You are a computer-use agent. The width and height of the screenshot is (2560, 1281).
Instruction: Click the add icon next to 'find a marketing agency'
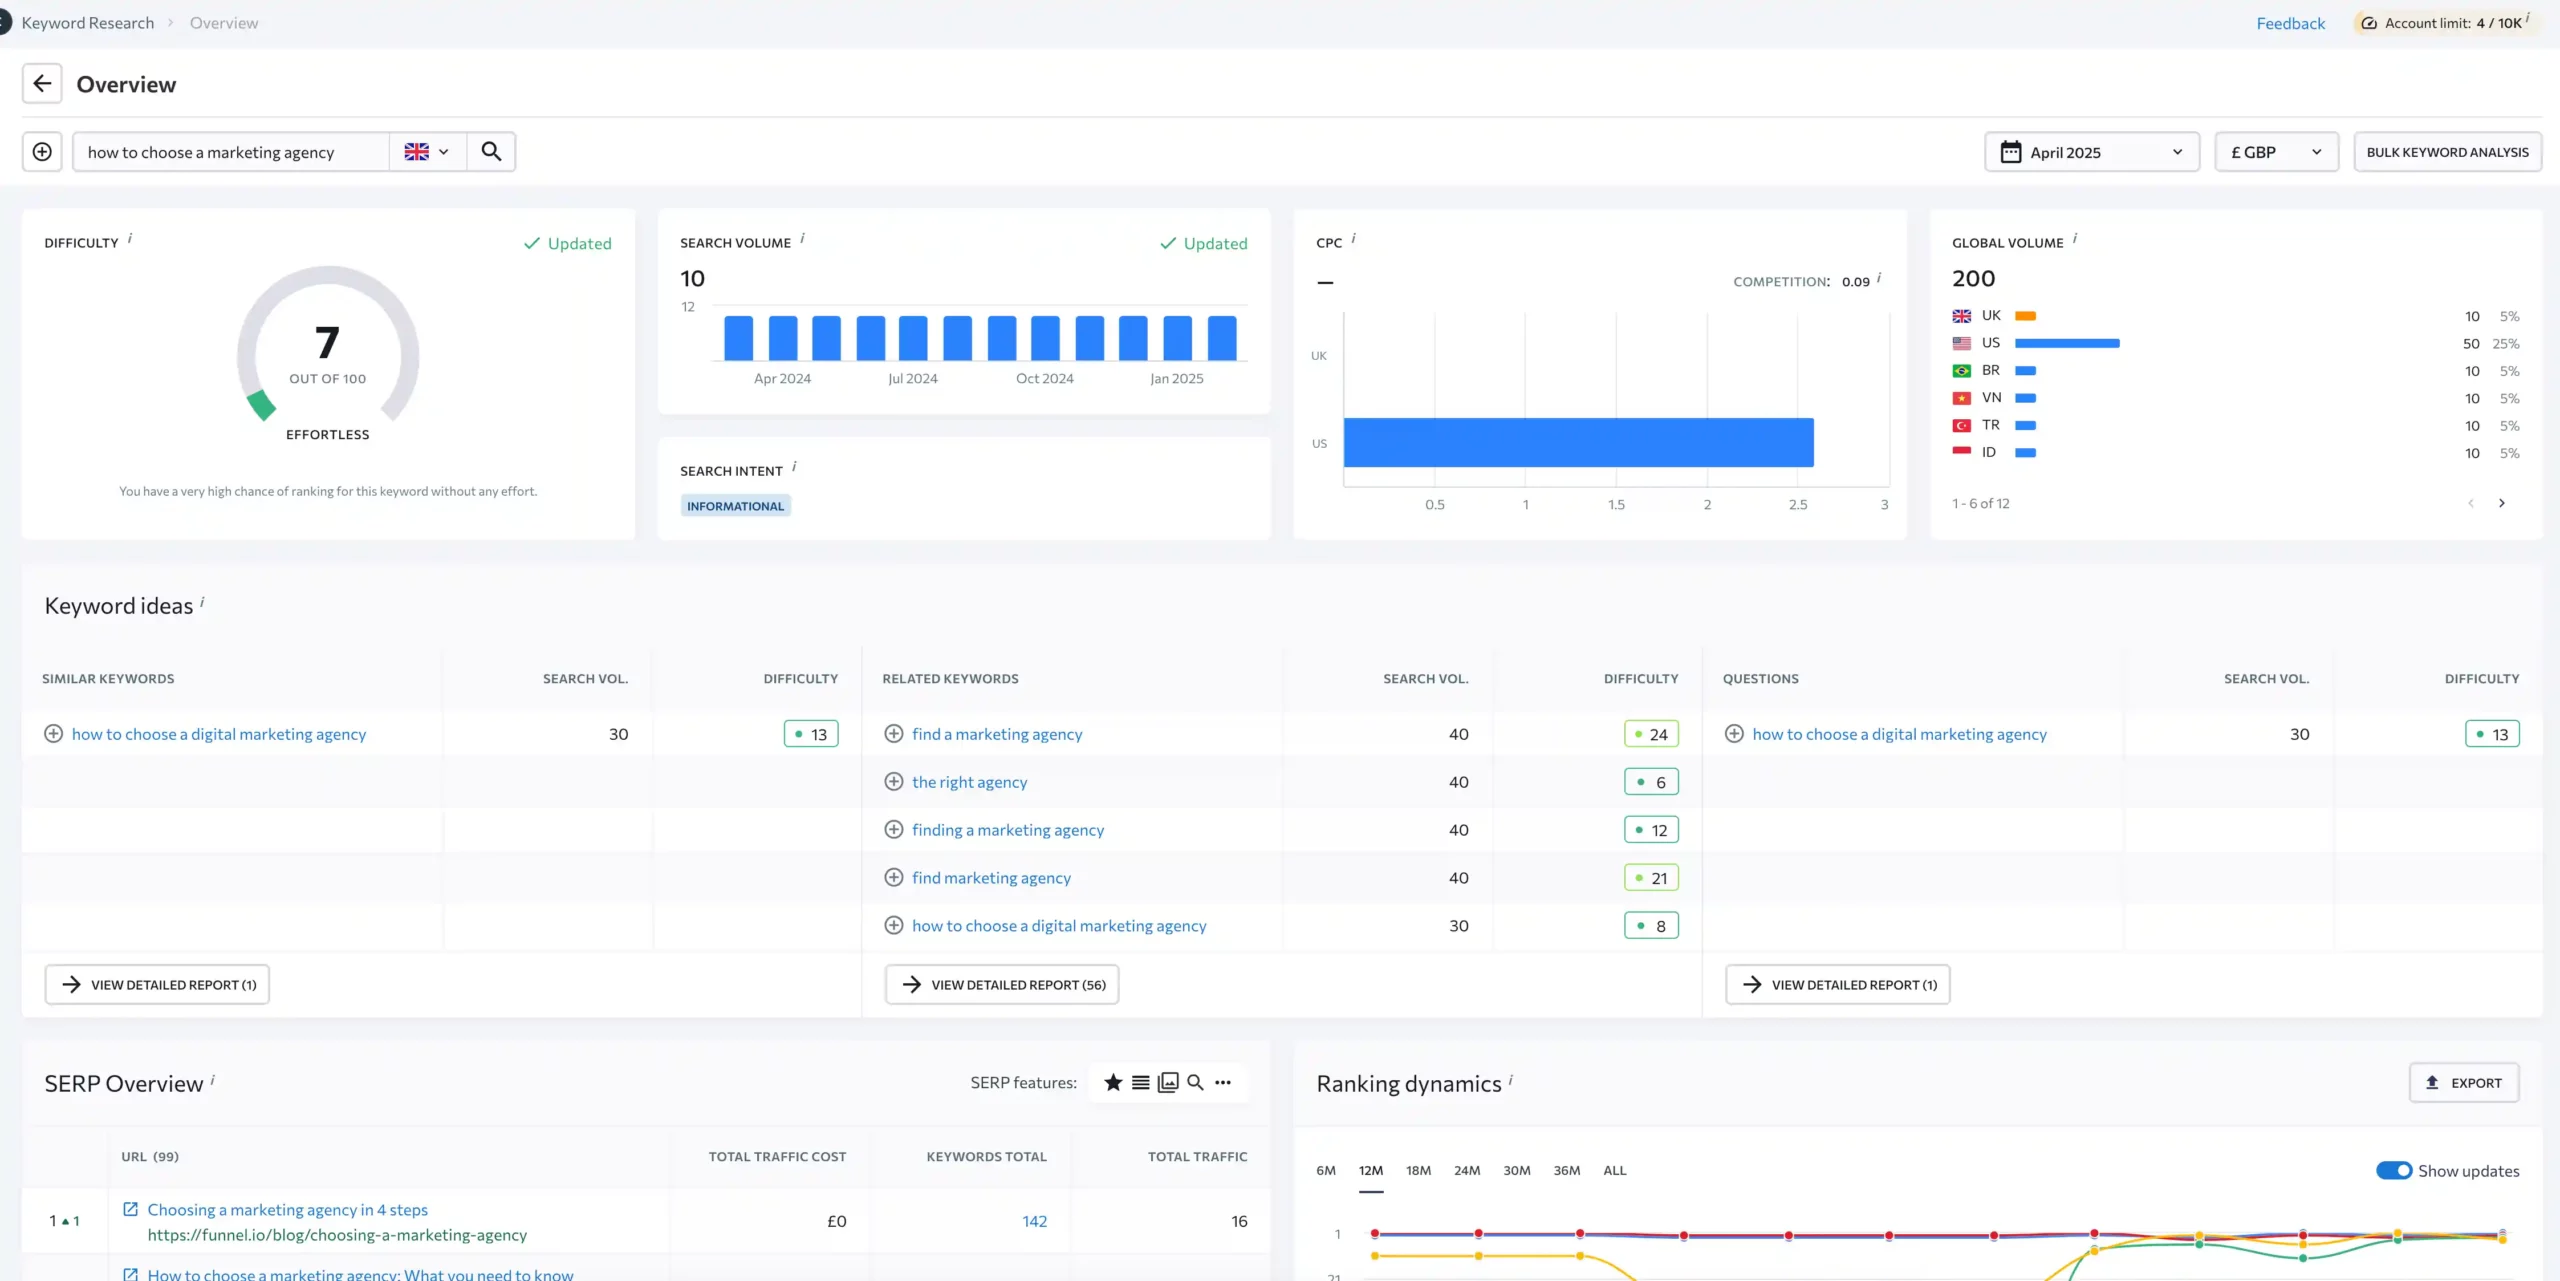[894, 733]
